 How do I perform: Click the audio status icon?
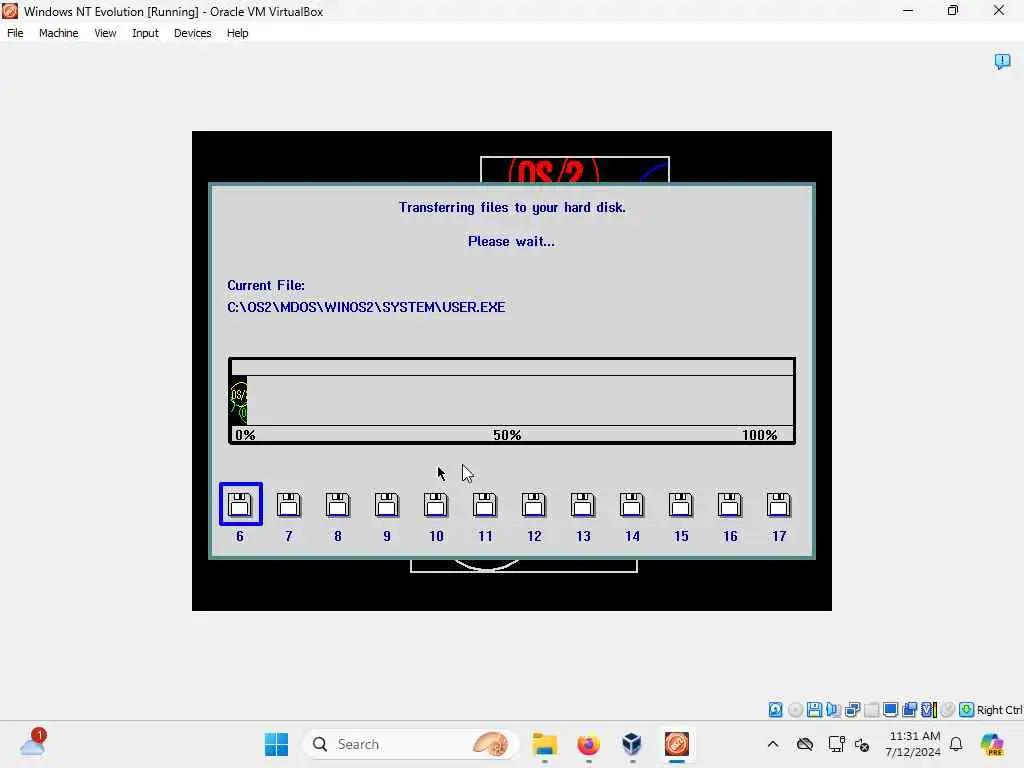833,709
